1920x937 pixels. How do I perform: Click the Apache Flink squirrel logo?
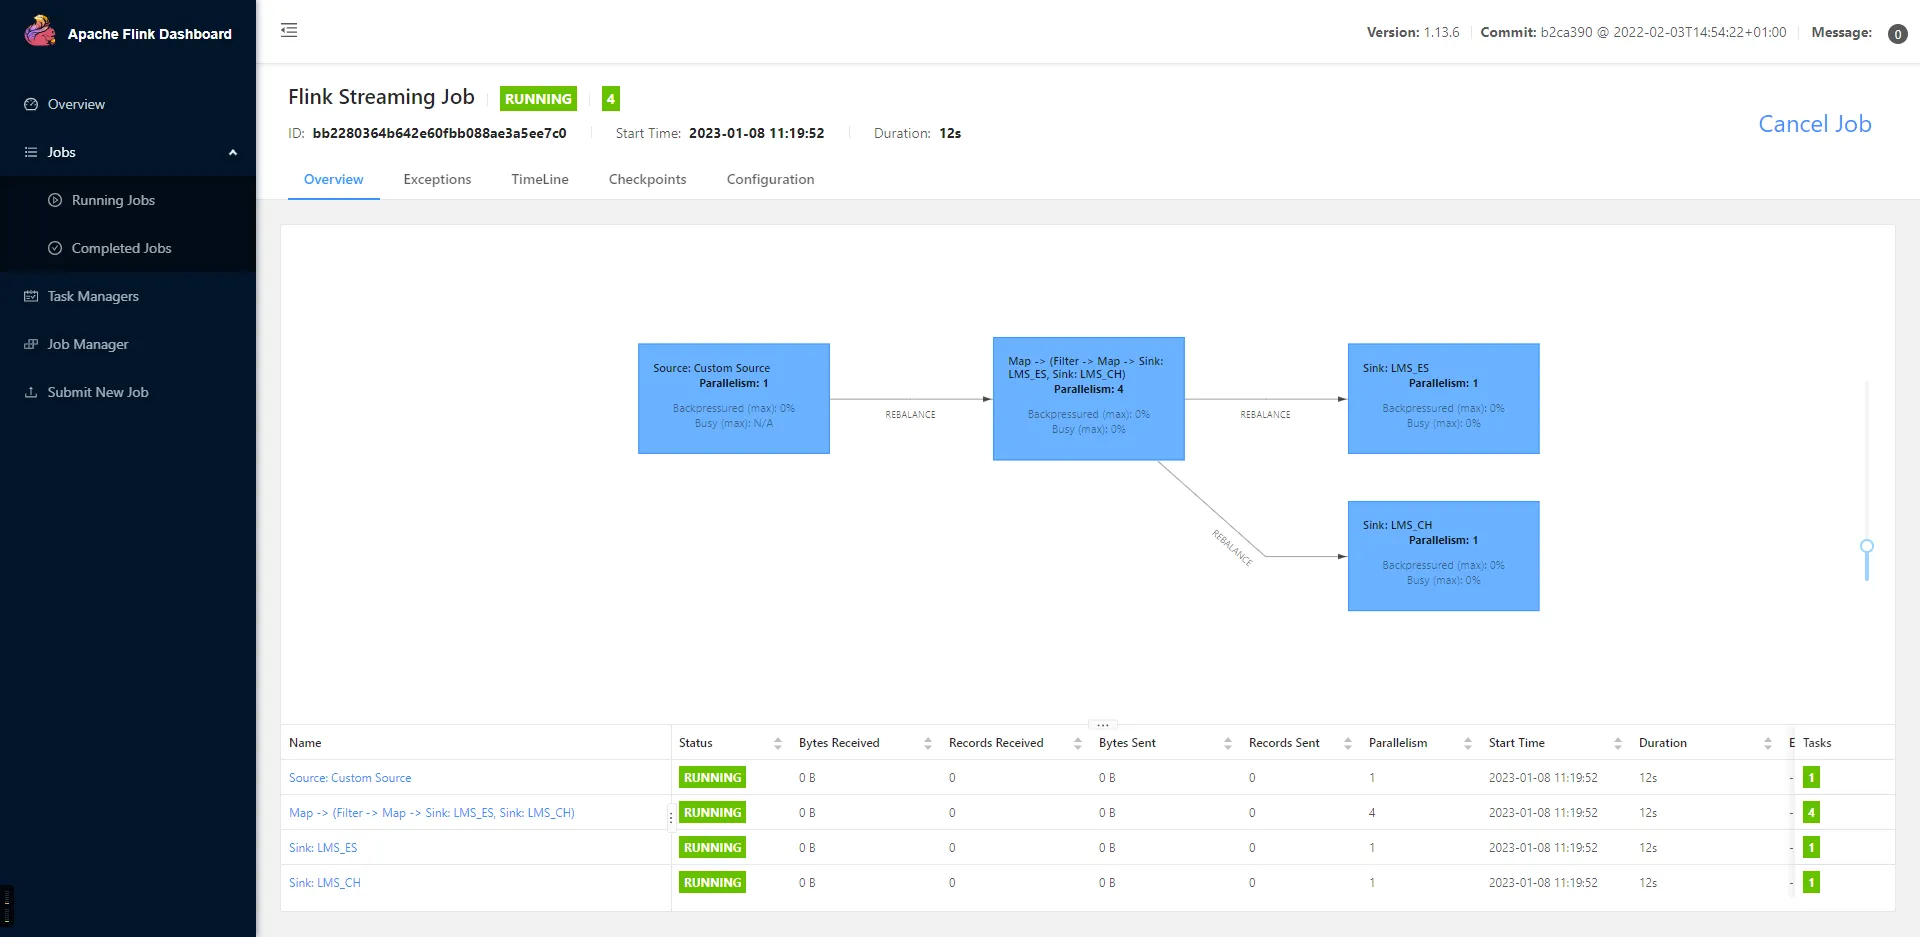(x=40, y=32)
